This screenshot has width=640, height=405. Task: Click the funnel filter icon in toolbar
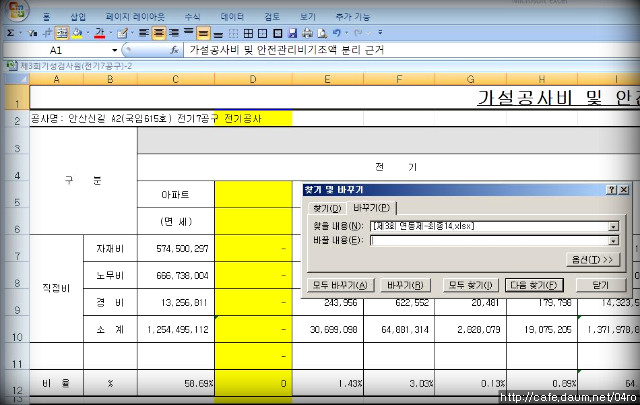[33, 33]
